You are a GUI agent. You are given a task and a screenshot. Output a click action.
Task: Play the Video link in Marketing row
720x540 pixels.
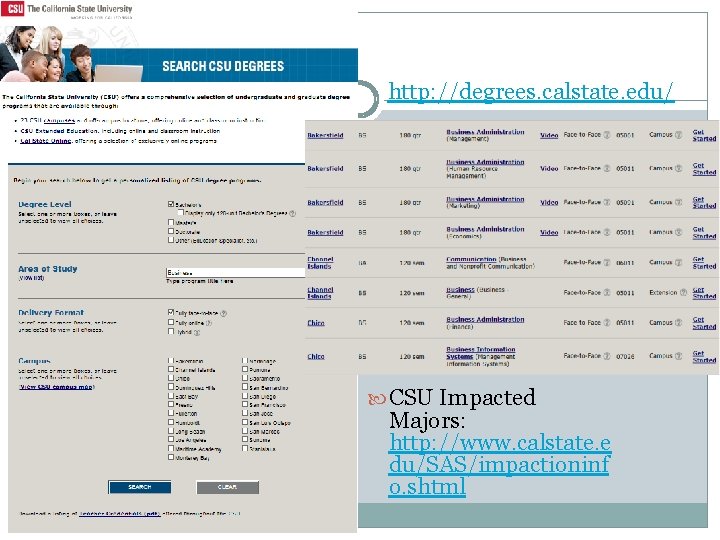click(549, 202)
